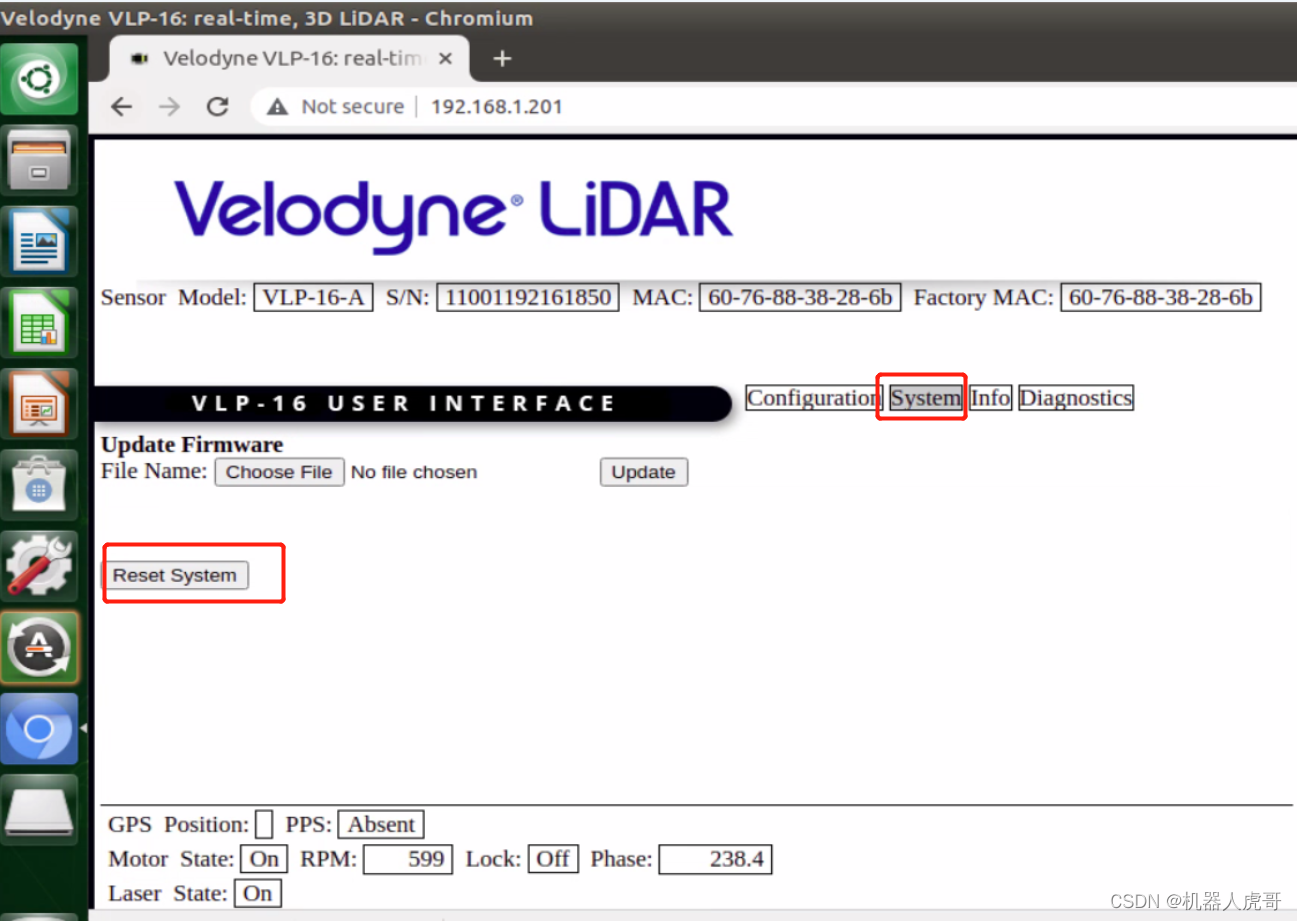
Task: Open LibreOffice Writer from the launcher
Action: click(39, 241)
